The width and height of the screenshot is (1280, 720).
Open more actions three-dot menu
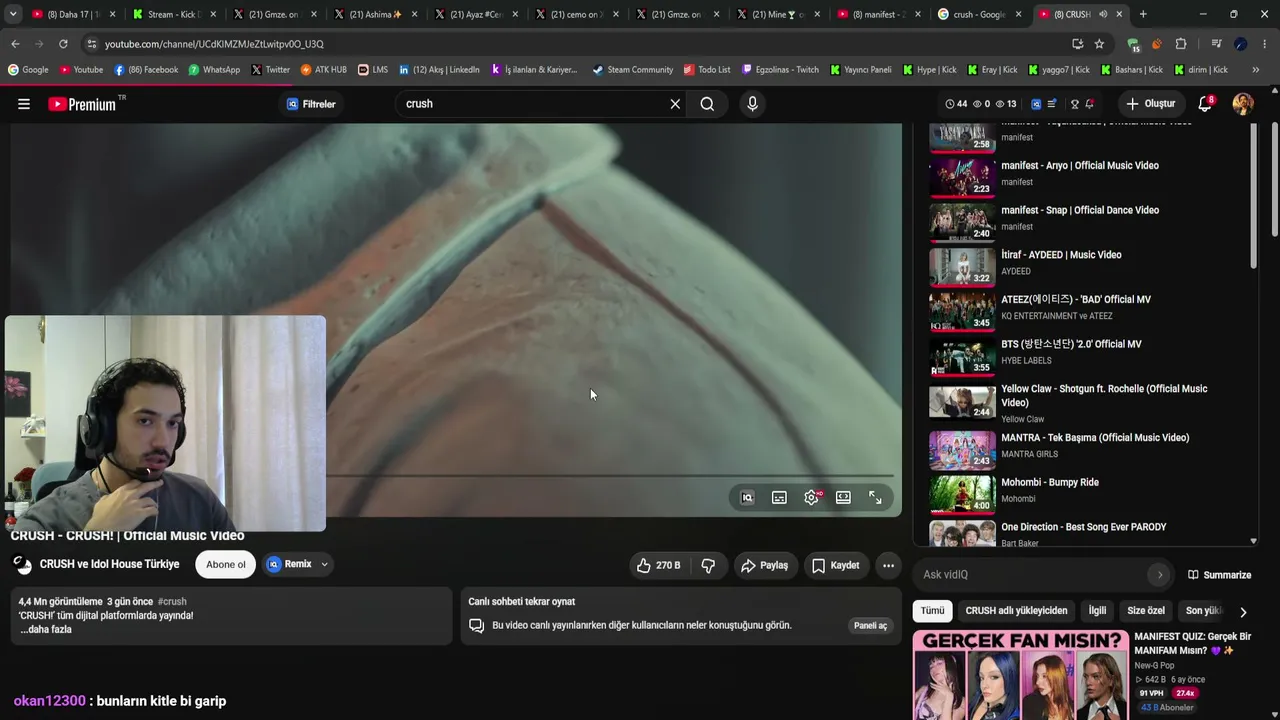tap(888, 565)
